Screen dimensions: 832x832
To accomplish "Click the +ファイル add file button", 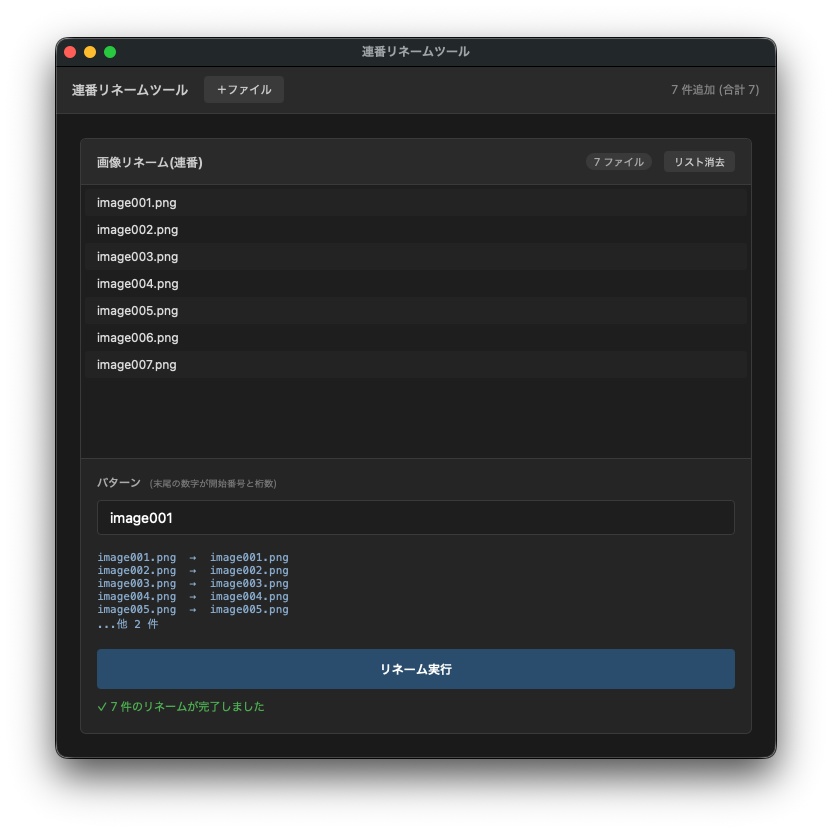I will [244, 90].
